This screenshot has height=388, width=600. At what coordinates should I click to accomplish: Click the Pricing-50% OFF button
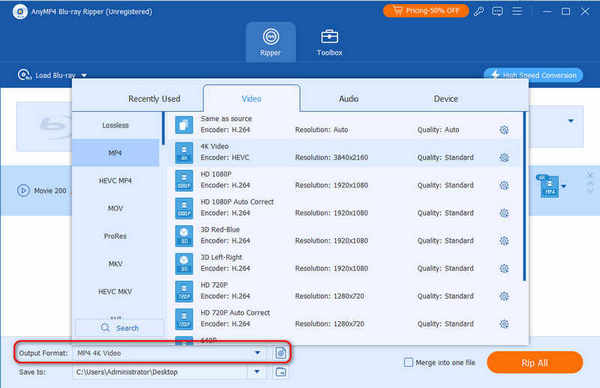pyautogui.click(x=426, y=11)
